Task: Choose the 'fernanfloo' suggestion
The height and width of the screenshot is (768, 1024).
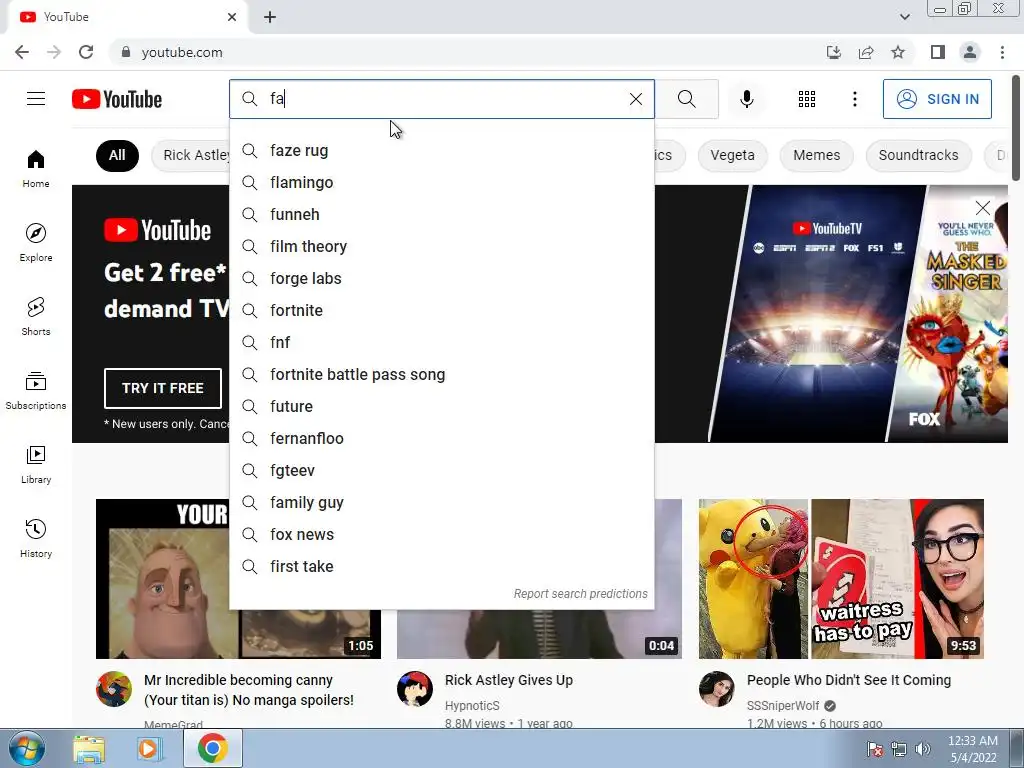Action: coord(441,439)
